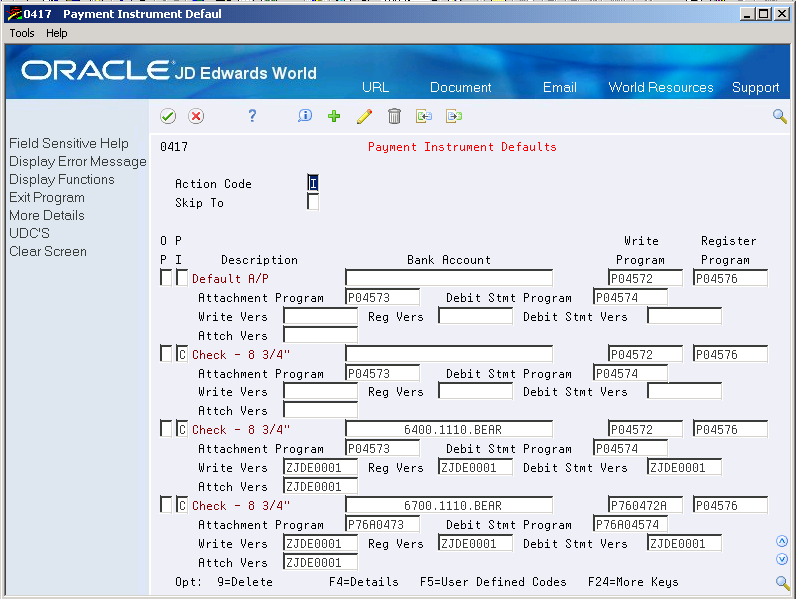
Task: Click the Bank Account field for Default A/P
Action: point(449,278)
